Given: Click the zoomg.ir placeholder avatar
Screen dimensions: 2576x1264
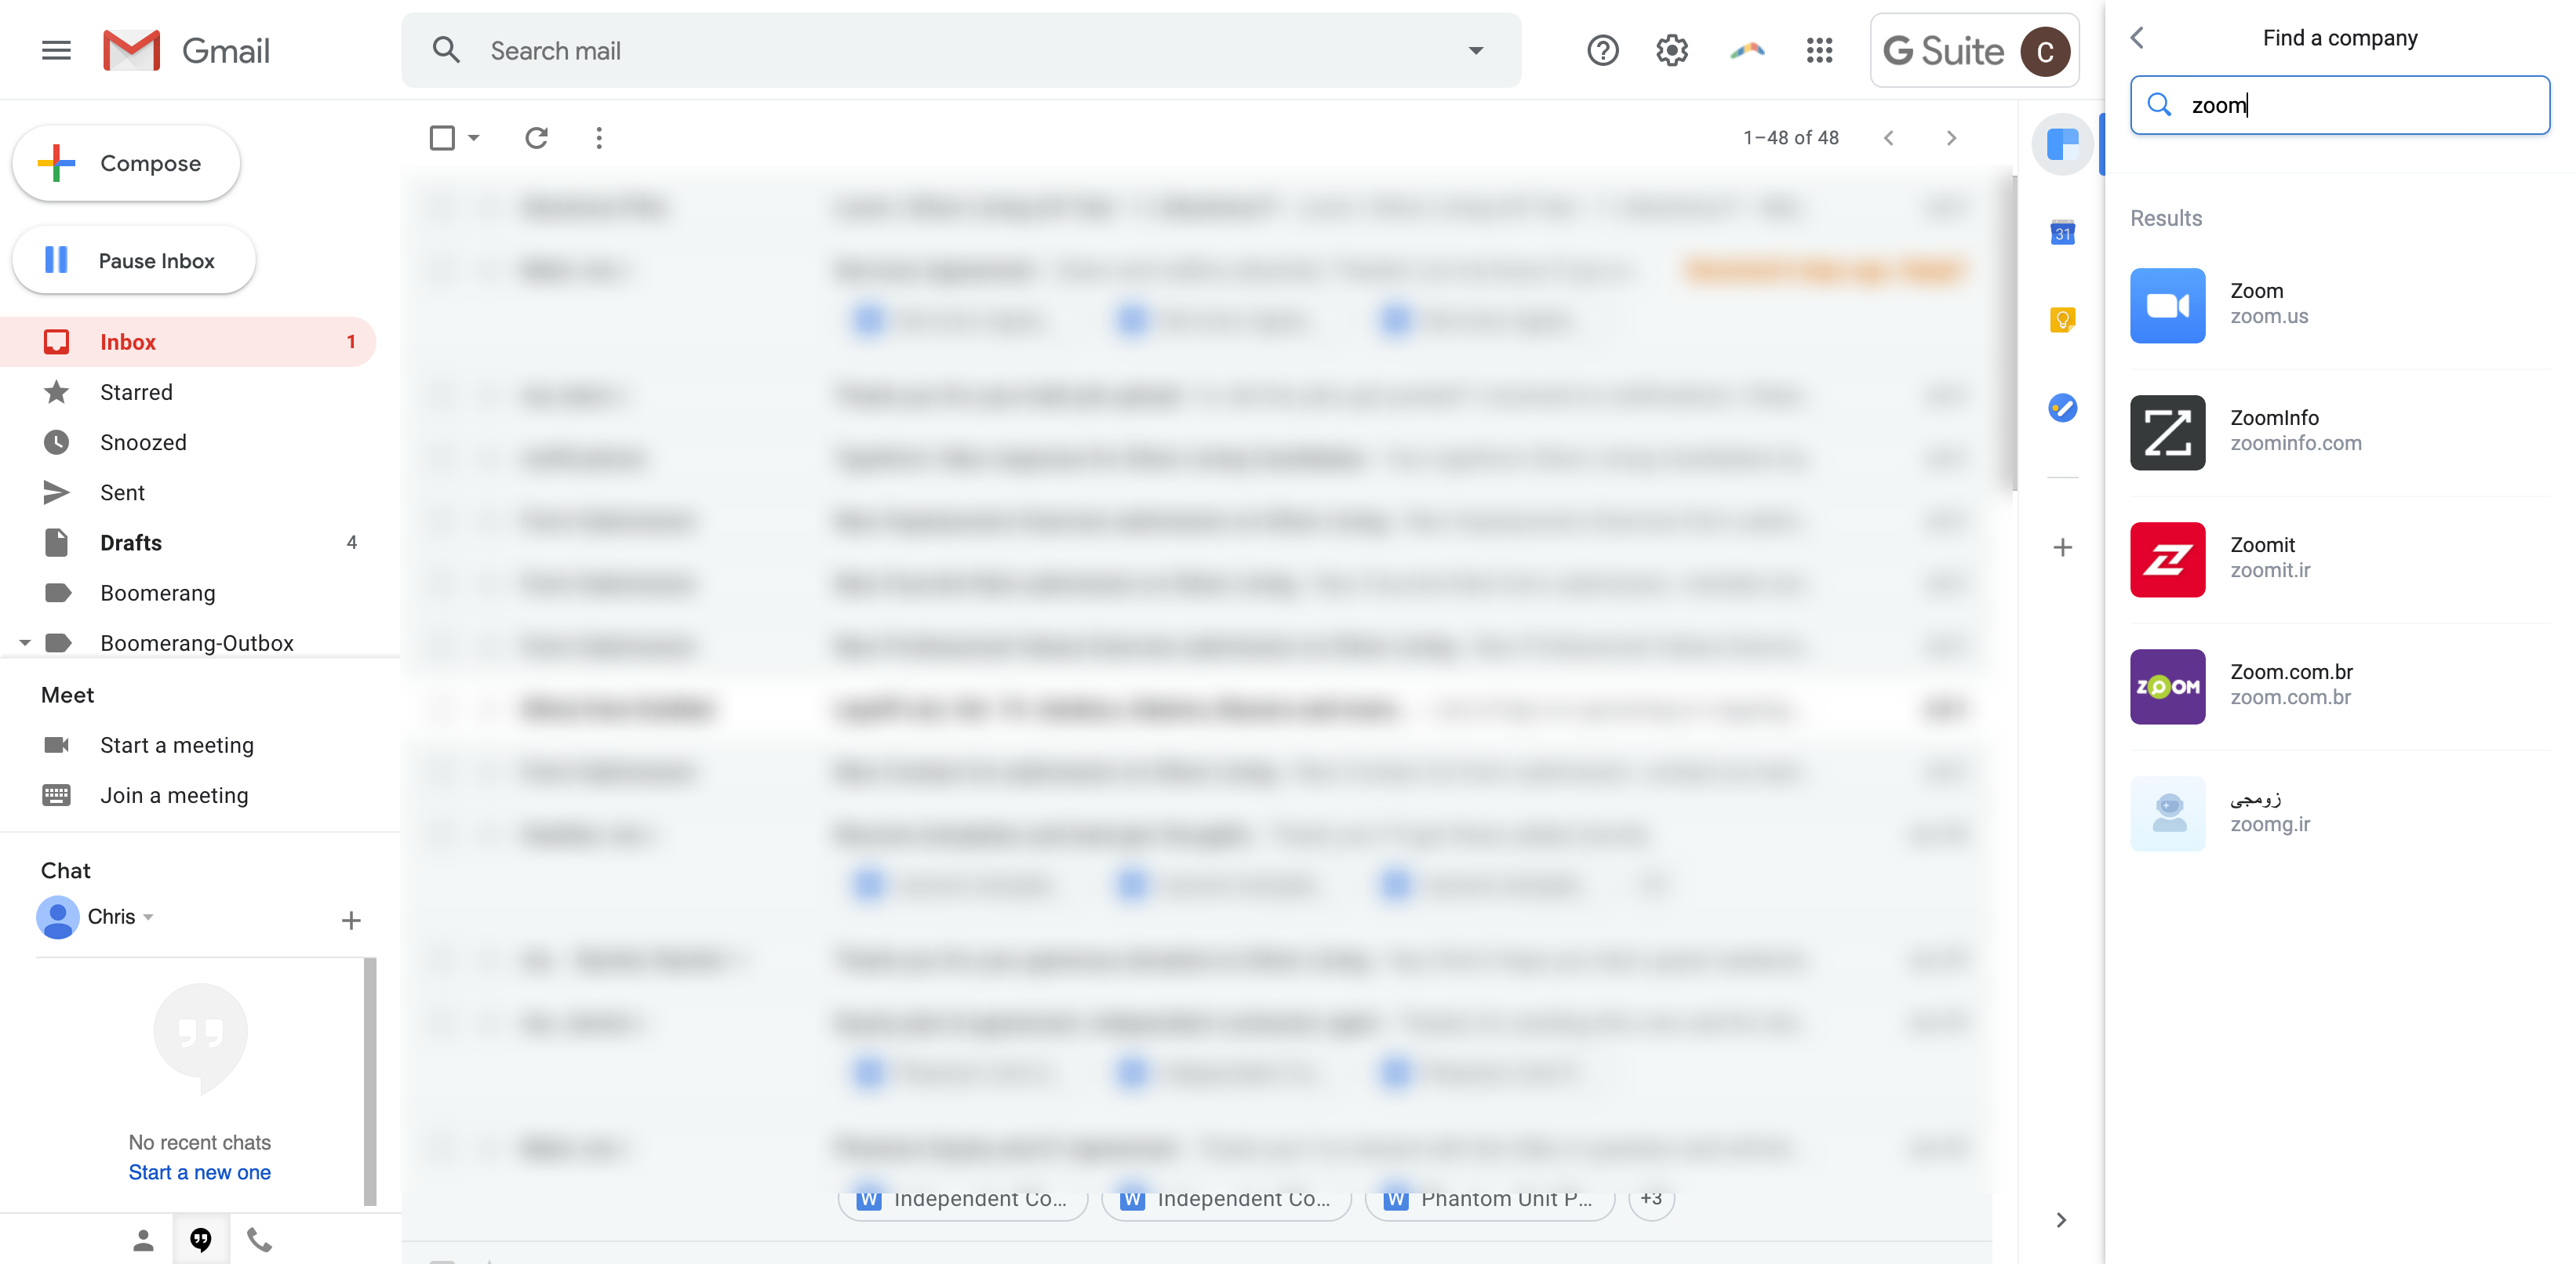Looking at the screenshot, I should click(x=2167, y=813).
